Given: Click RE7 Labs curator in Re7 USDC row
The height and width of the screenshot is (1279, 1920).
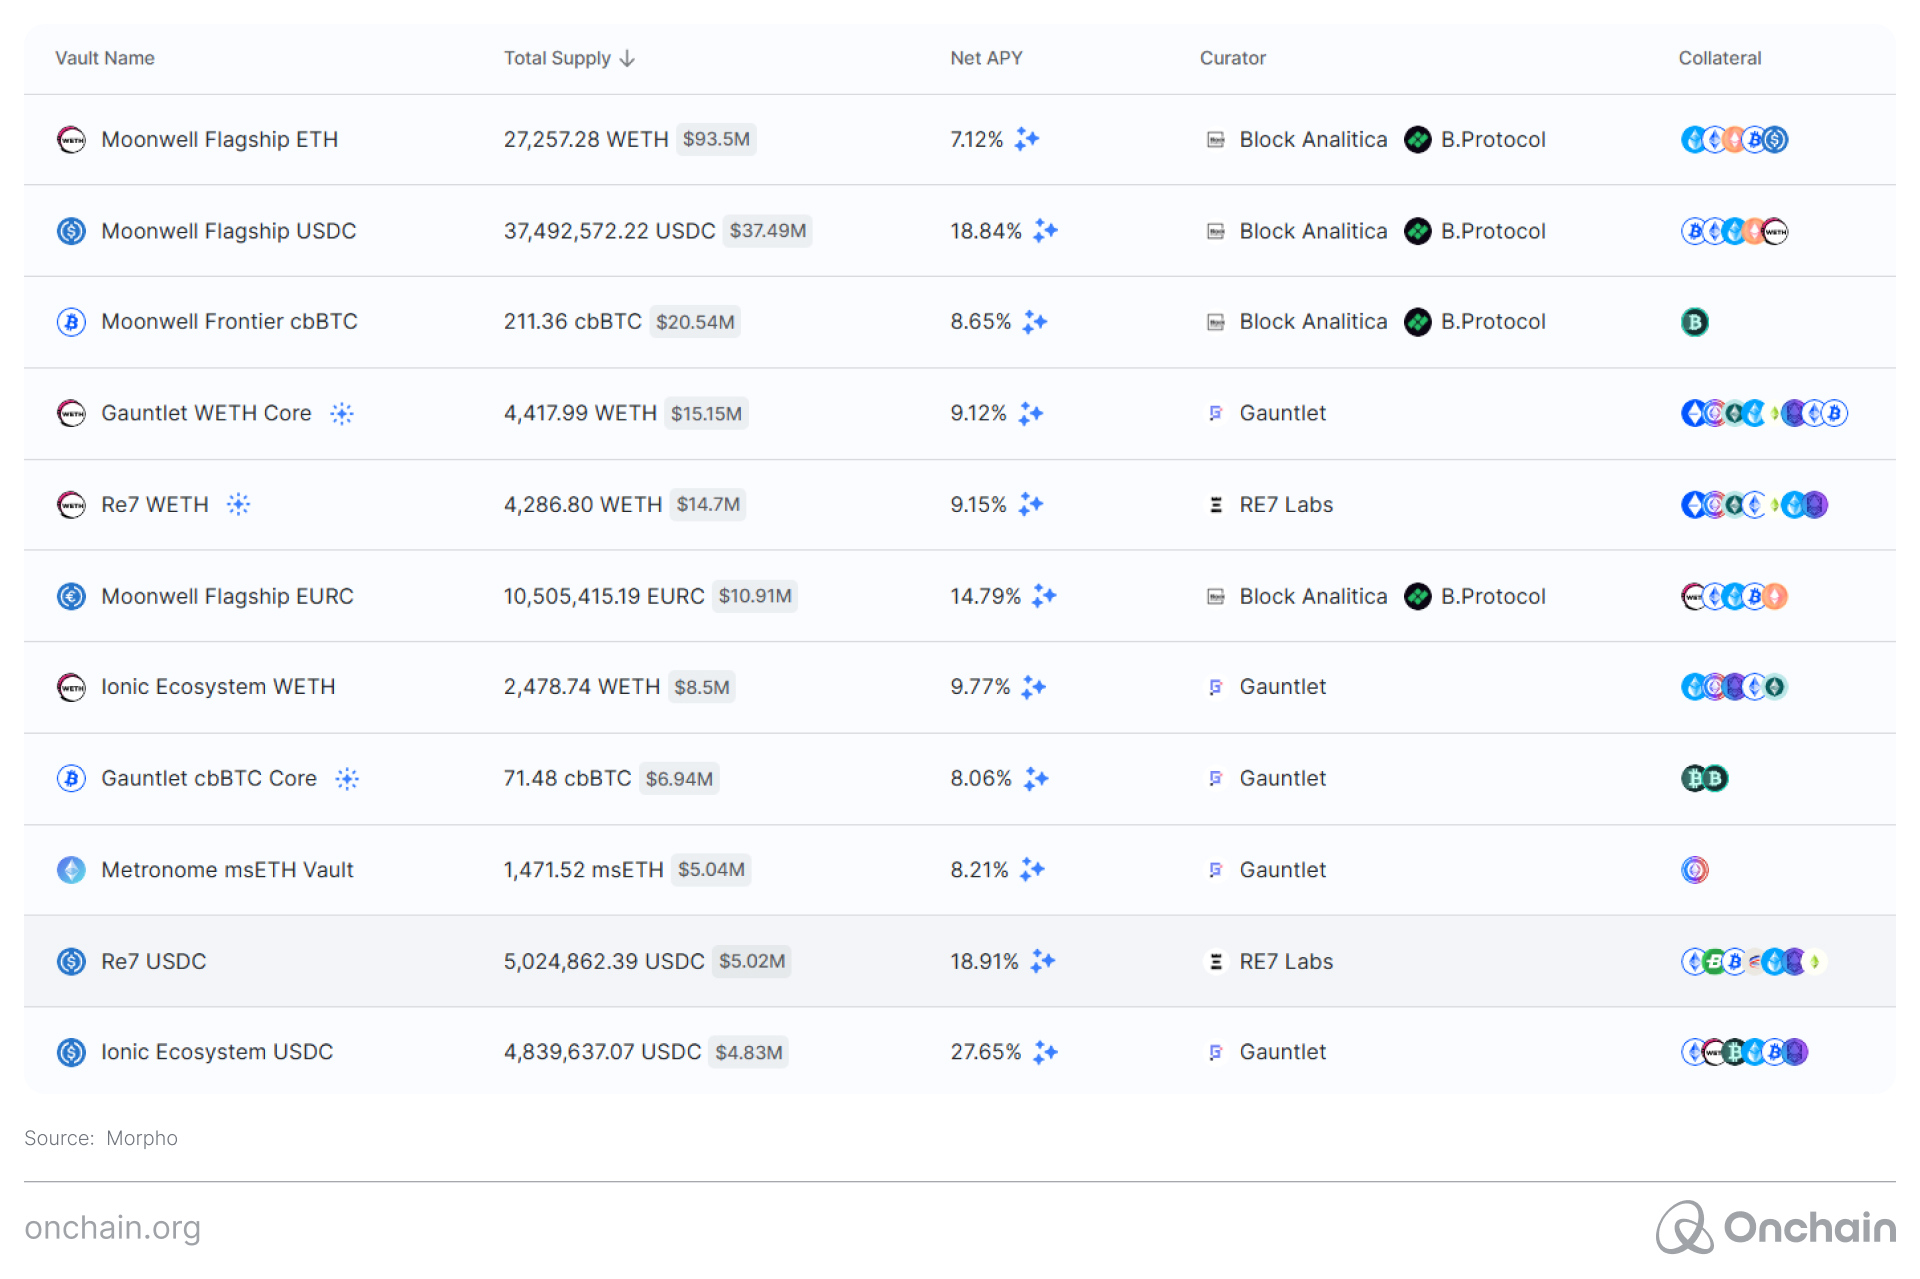Looking at the screenshot, I should click(x=1270, y=961).
